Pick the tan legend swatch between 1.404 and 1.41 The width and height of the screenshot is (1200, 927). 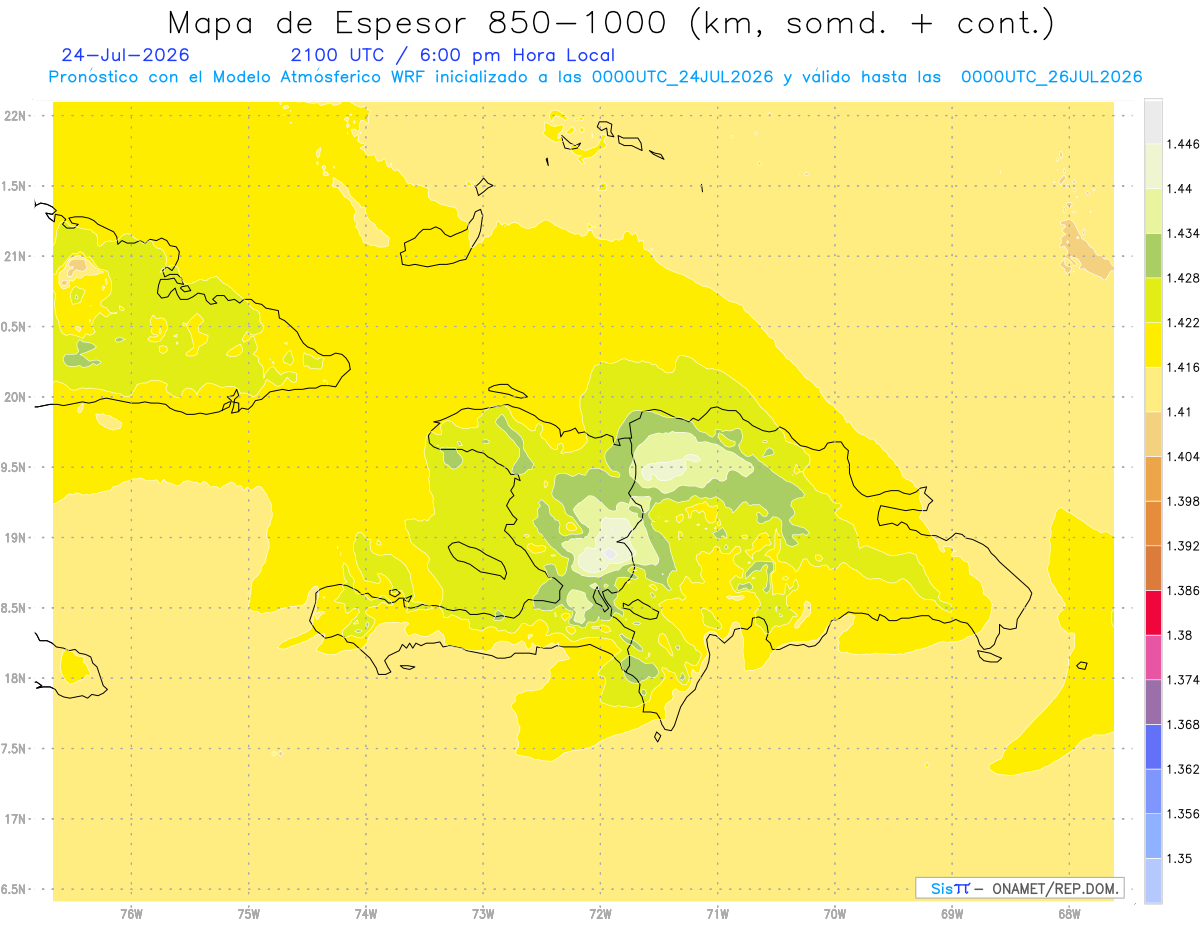1153,434
